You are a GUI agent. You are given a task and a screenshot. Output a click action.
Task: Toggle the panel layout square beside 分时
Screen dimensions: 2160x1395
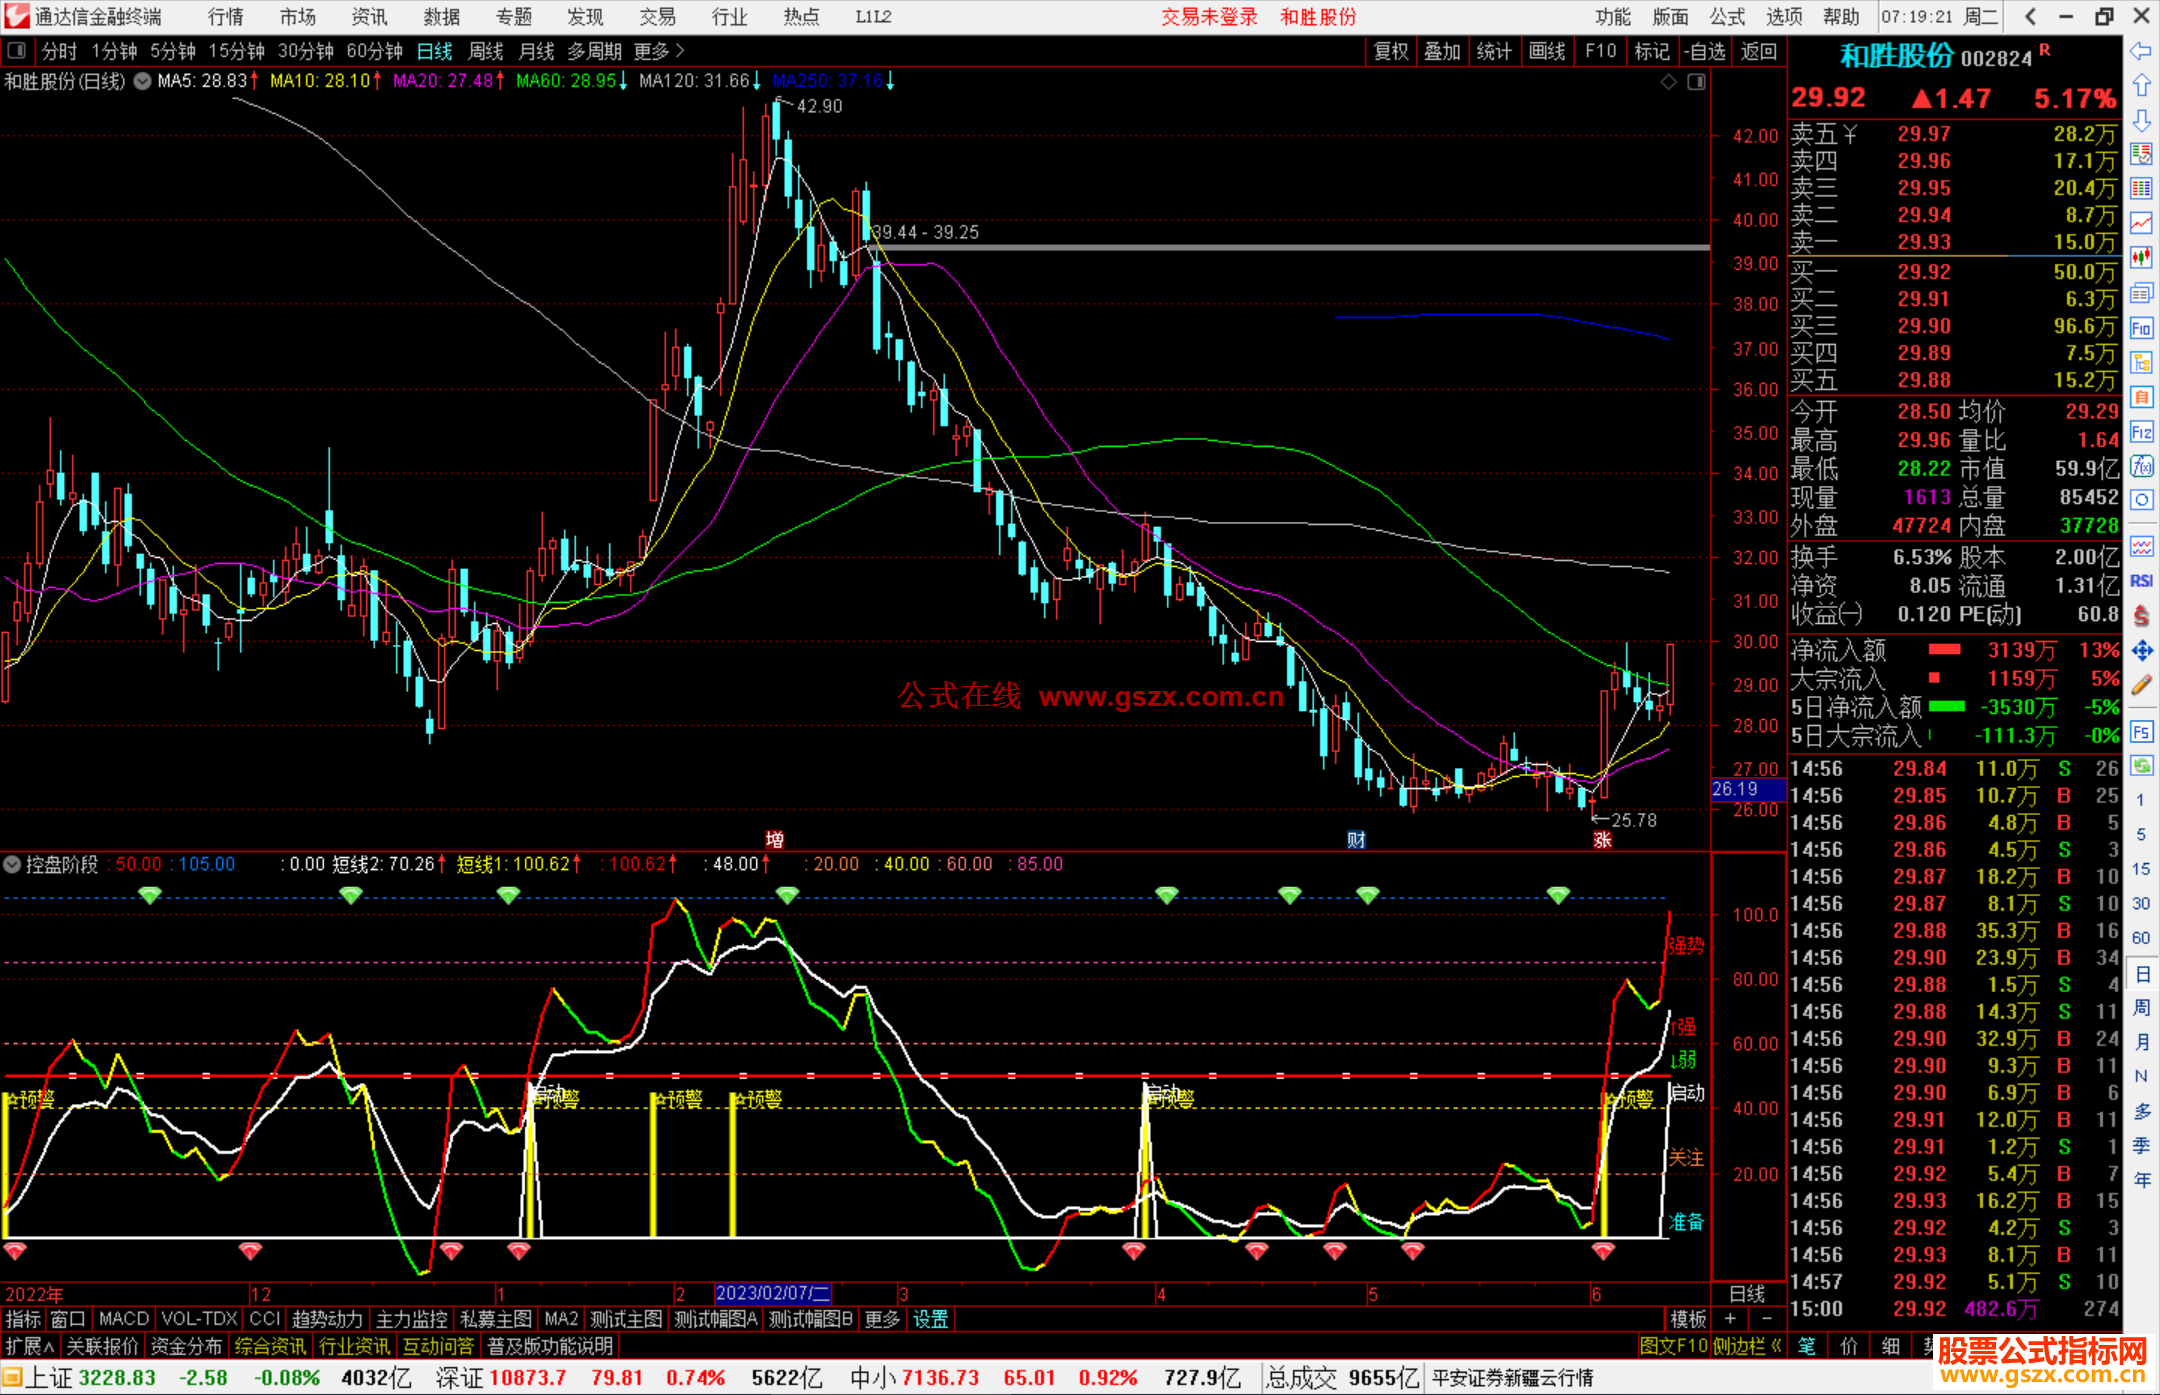tap(17, 50)
